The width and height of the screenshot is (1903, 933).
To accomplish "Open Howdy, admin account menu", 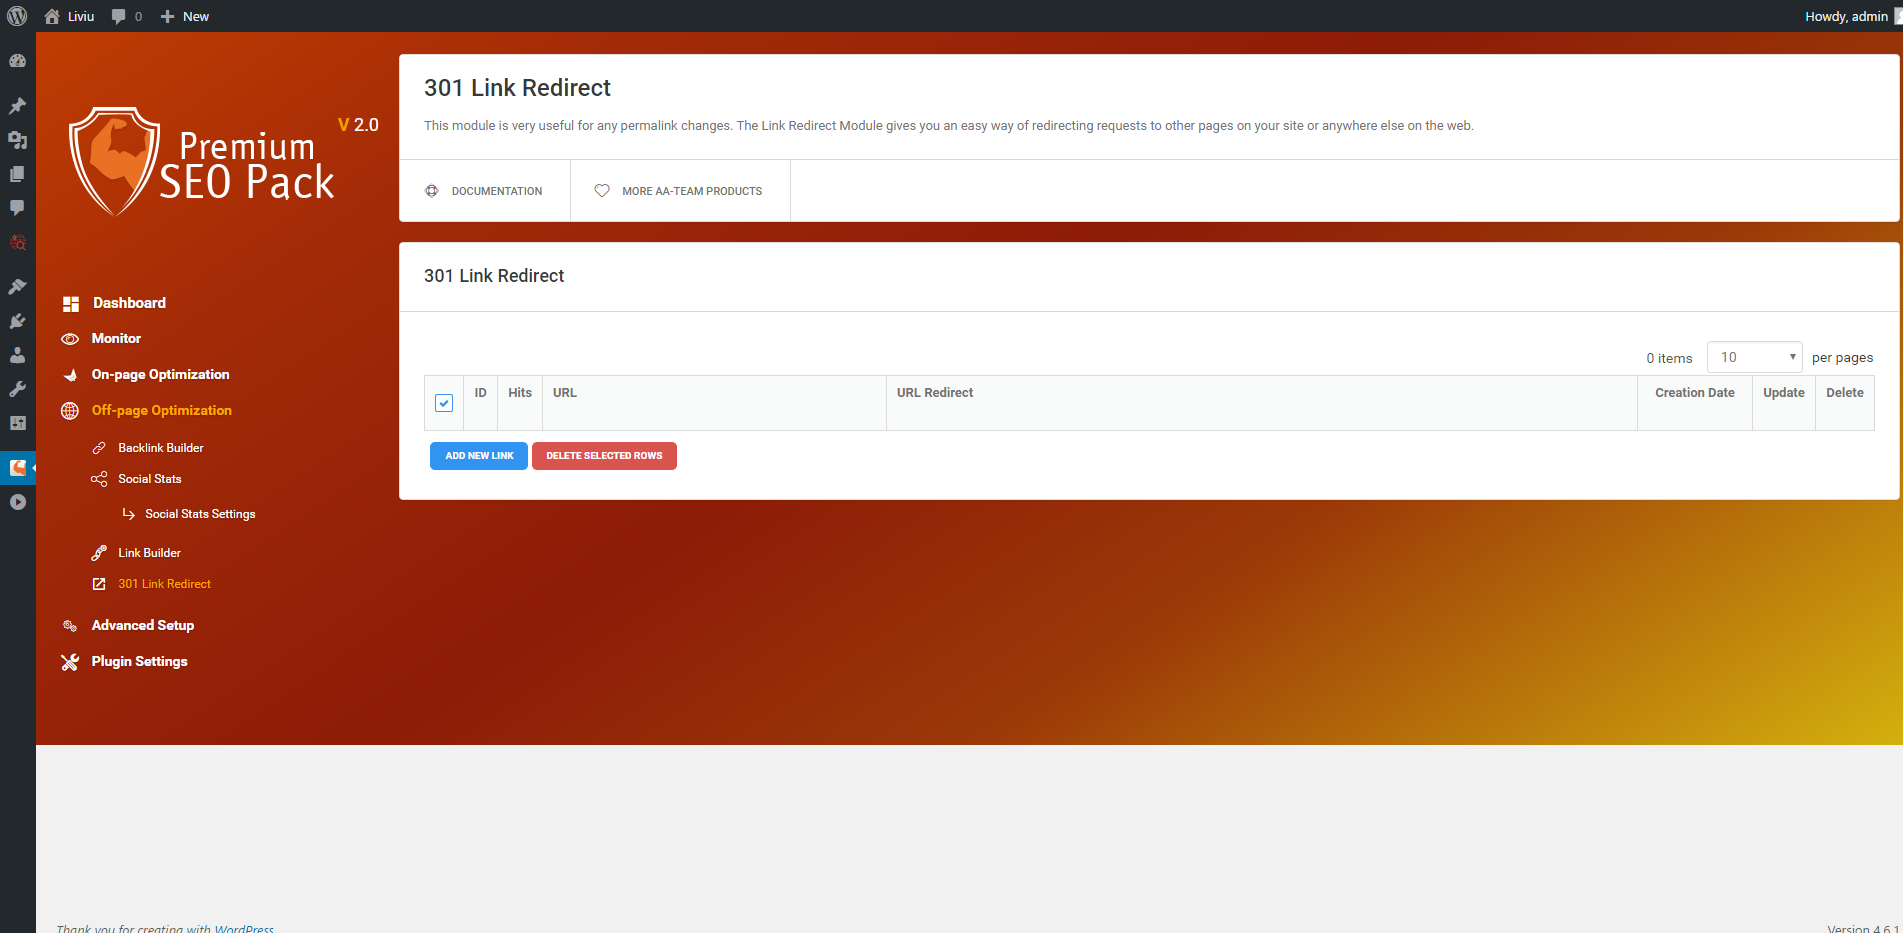I will click(1852, 16).
